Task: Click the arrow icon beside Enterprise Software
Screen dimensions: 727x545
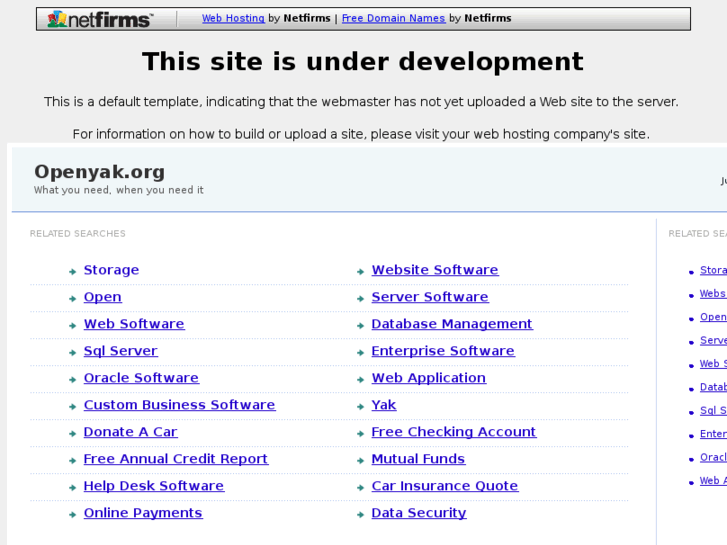Action: pyautogui.click(x=360, y=353)
